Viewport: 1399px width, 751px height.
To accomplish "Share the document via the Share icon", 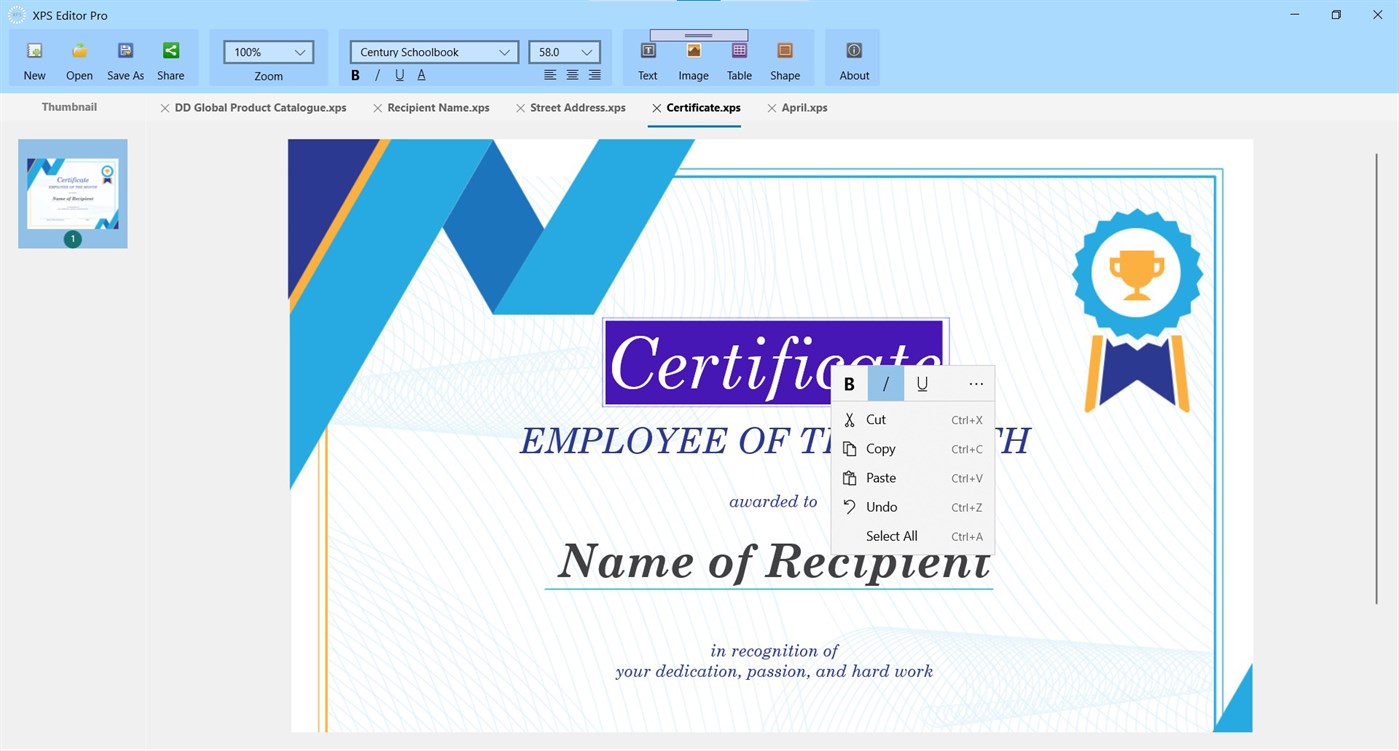I will pos(170,58).
